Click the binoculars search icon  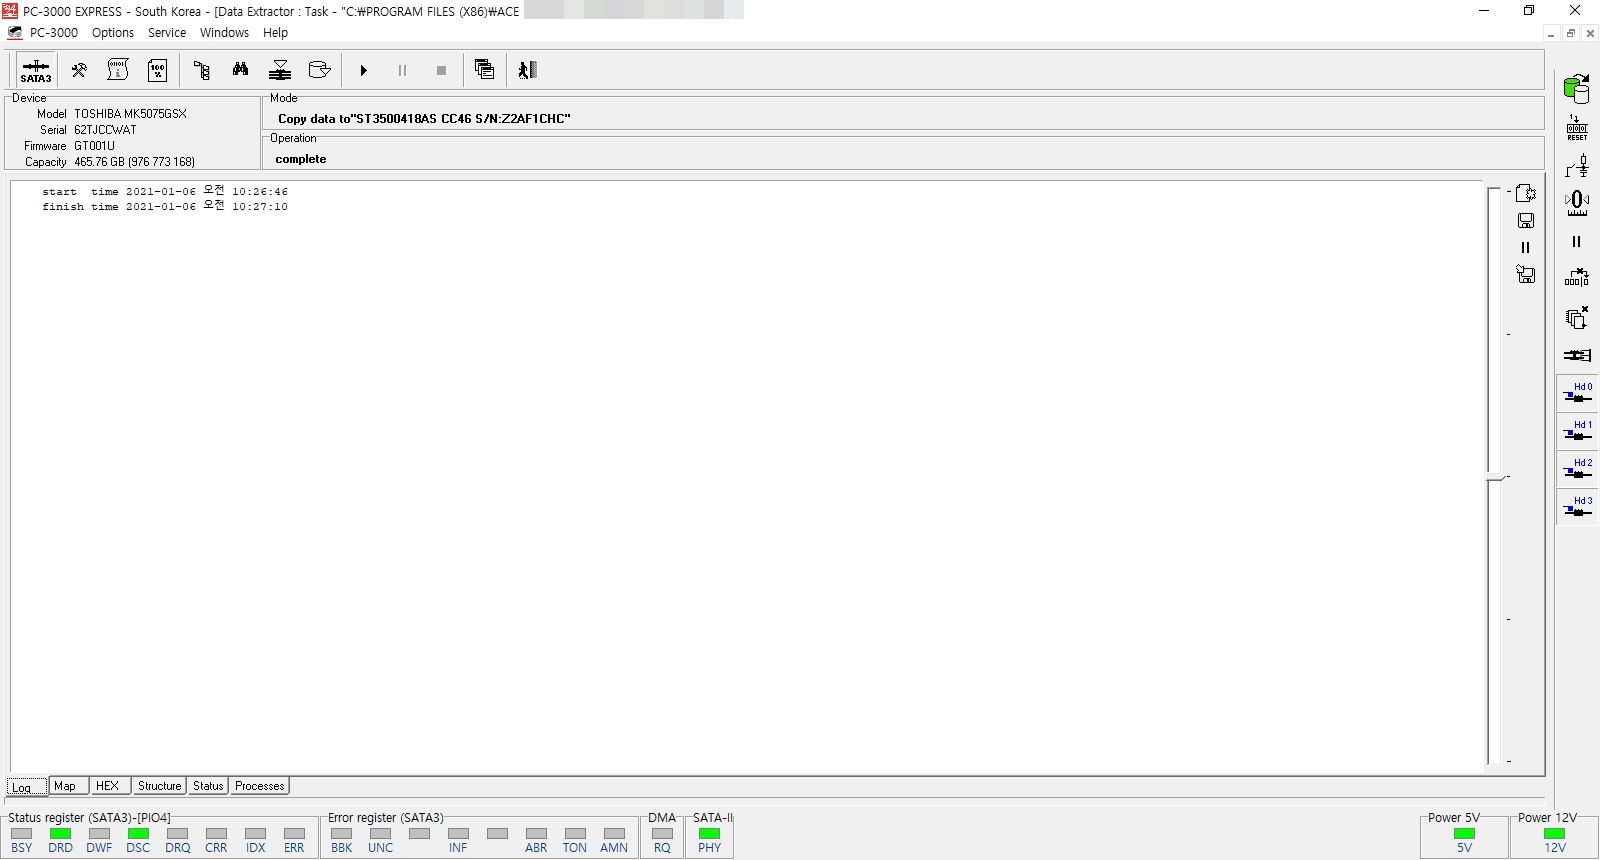click(x=241, y=70)
